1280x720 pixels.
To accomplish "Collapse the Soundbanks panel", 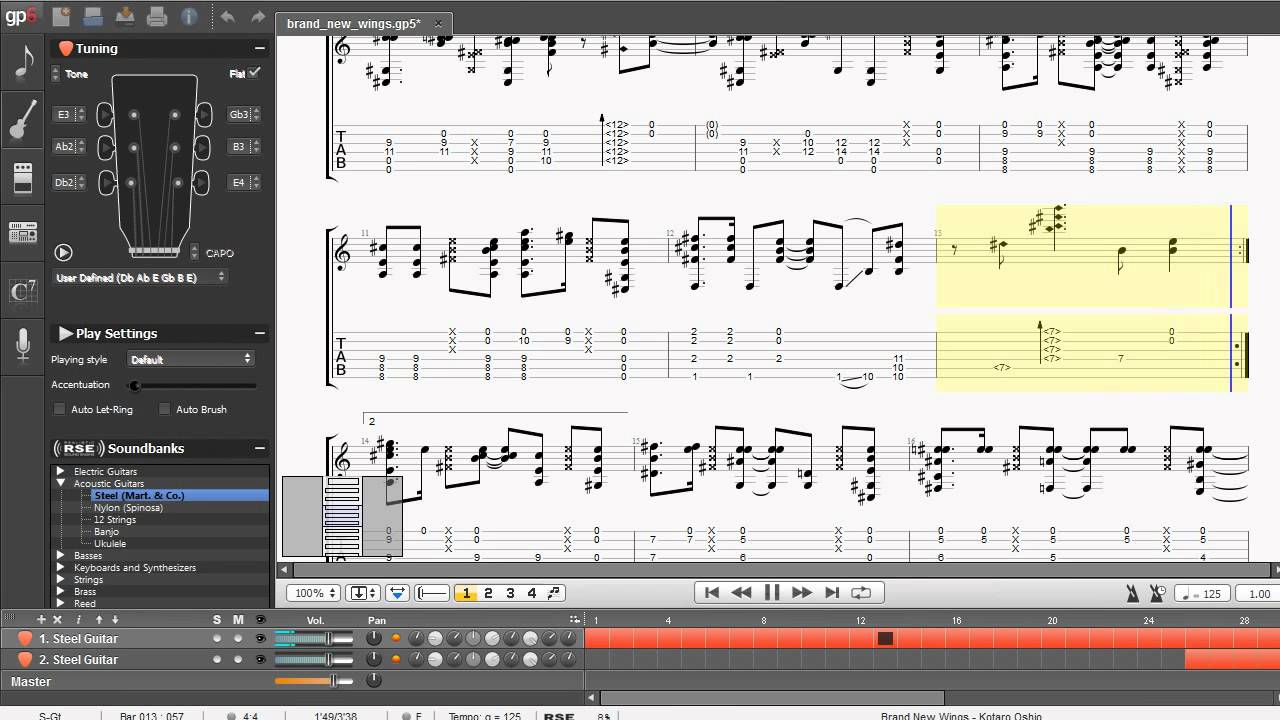I will [259, 448].
